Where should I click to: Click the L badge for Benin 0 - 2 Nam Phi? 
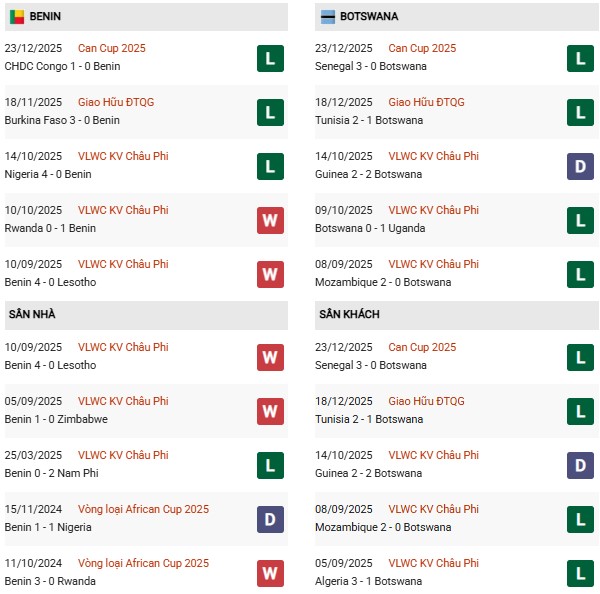click(x=269, y=465)
